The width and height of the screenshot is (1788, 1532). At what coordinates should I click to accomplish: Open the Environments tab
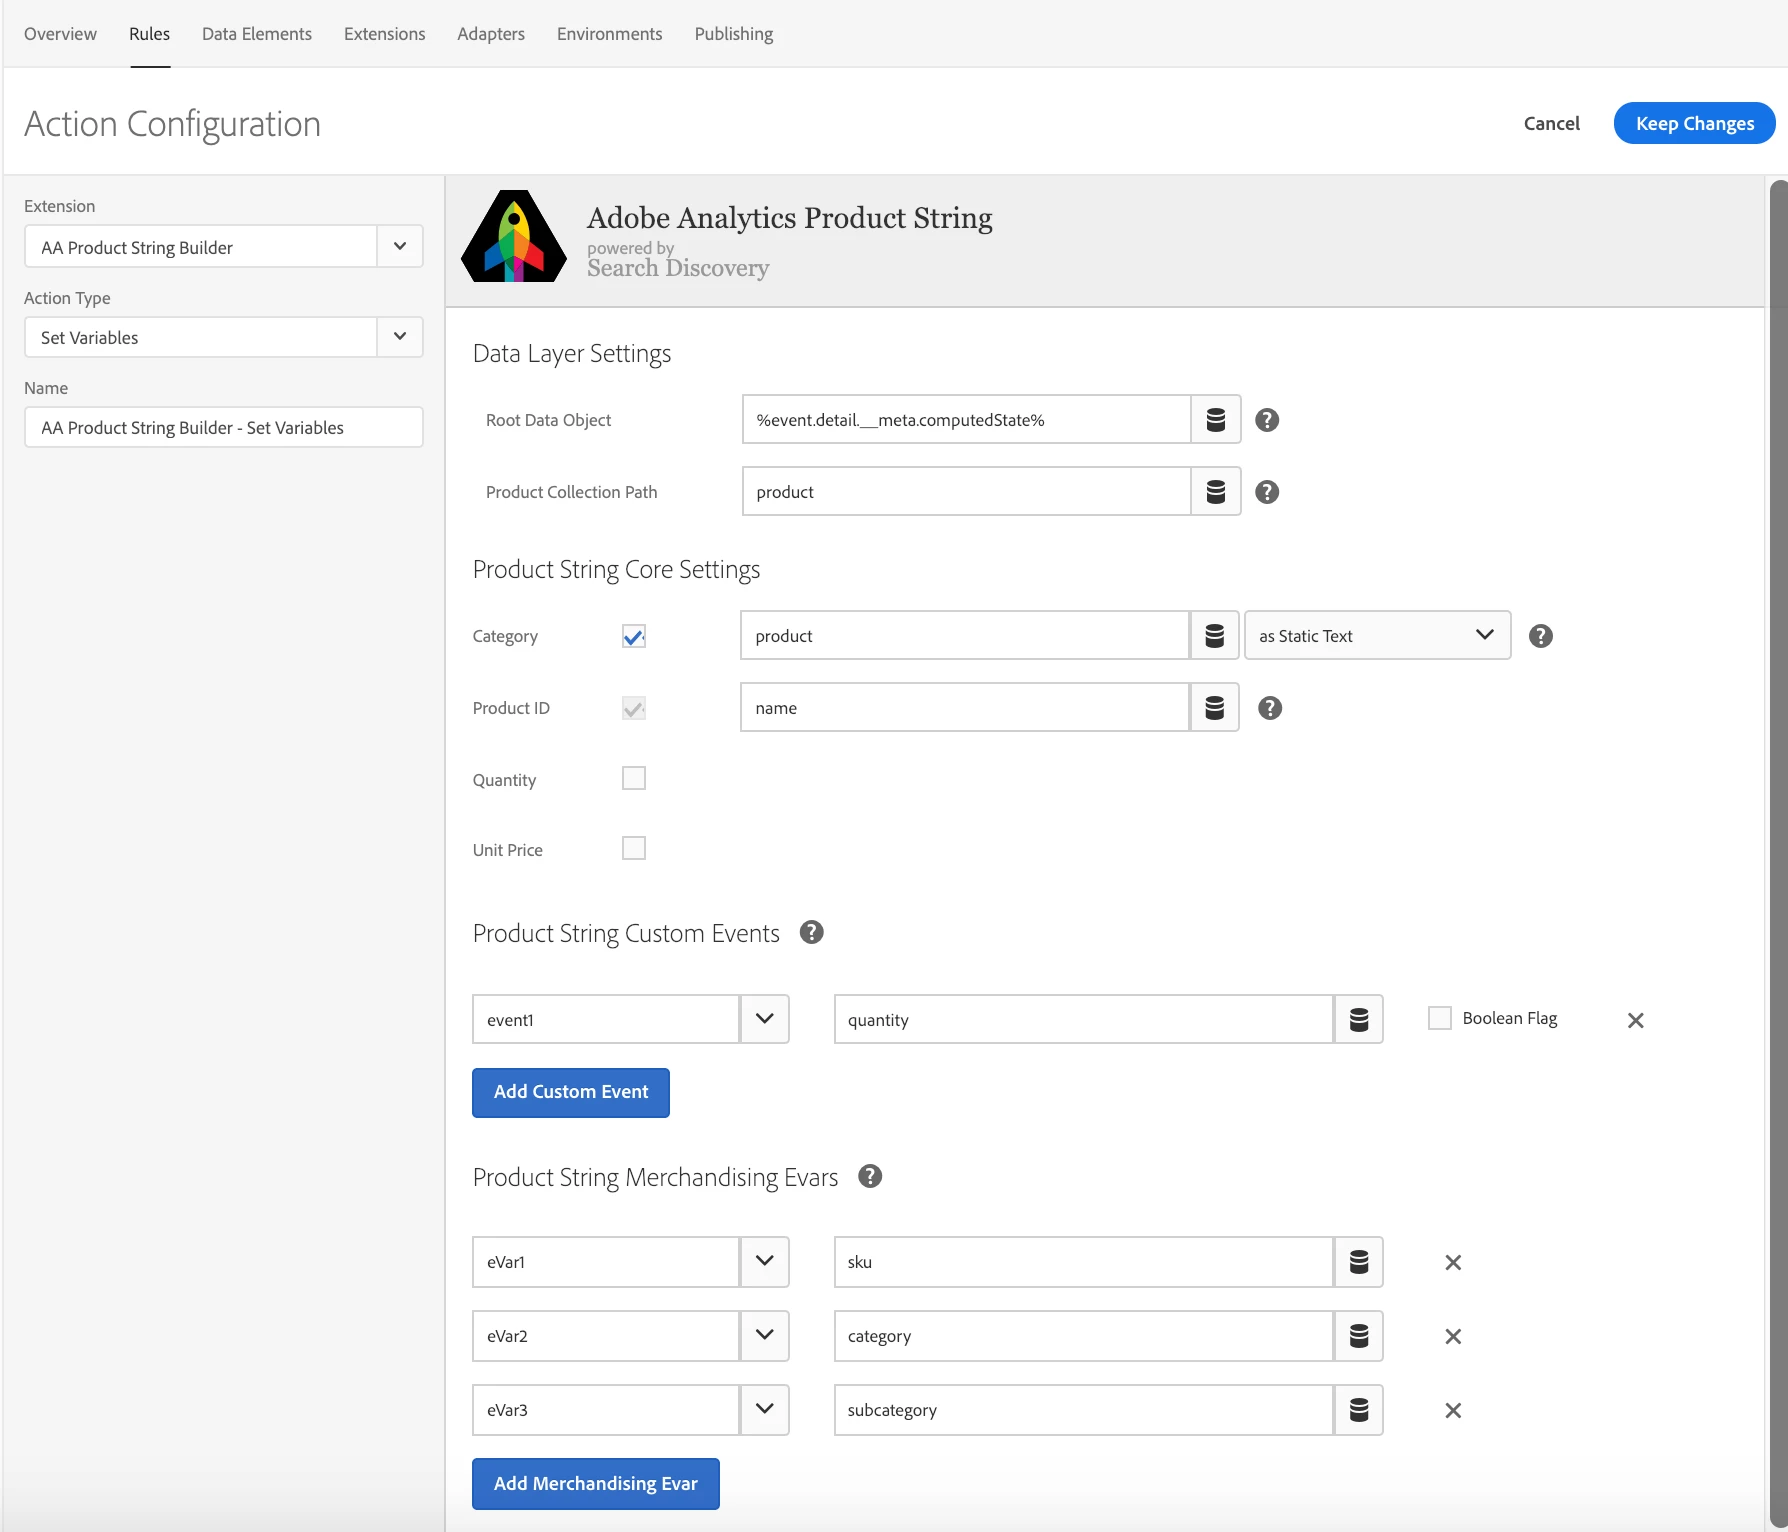tap(610, 34)
